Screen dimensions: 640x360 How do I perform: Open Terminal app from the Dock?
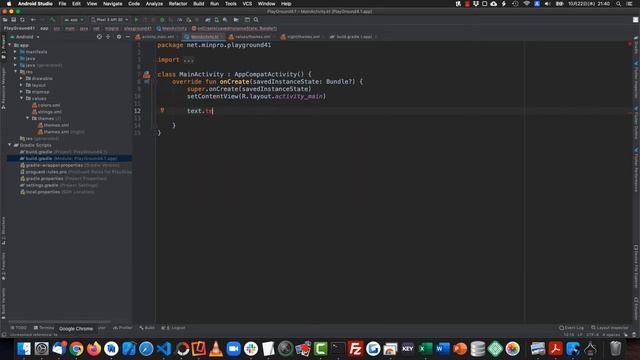pyautogui.click(x=338, y=349)
